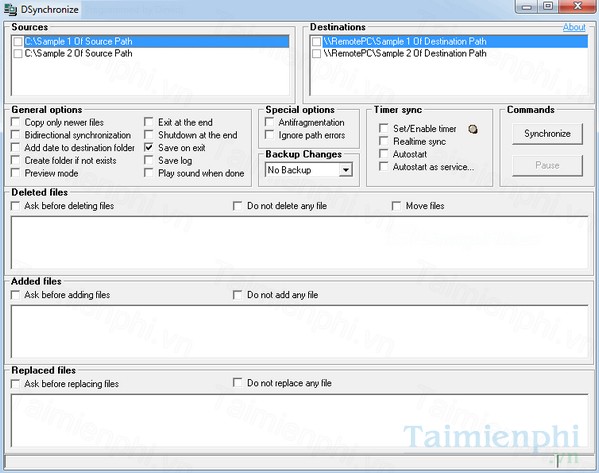Check Do not delete any file
Image resolution: width=599 pixels, height=473 pixels.
238,206
